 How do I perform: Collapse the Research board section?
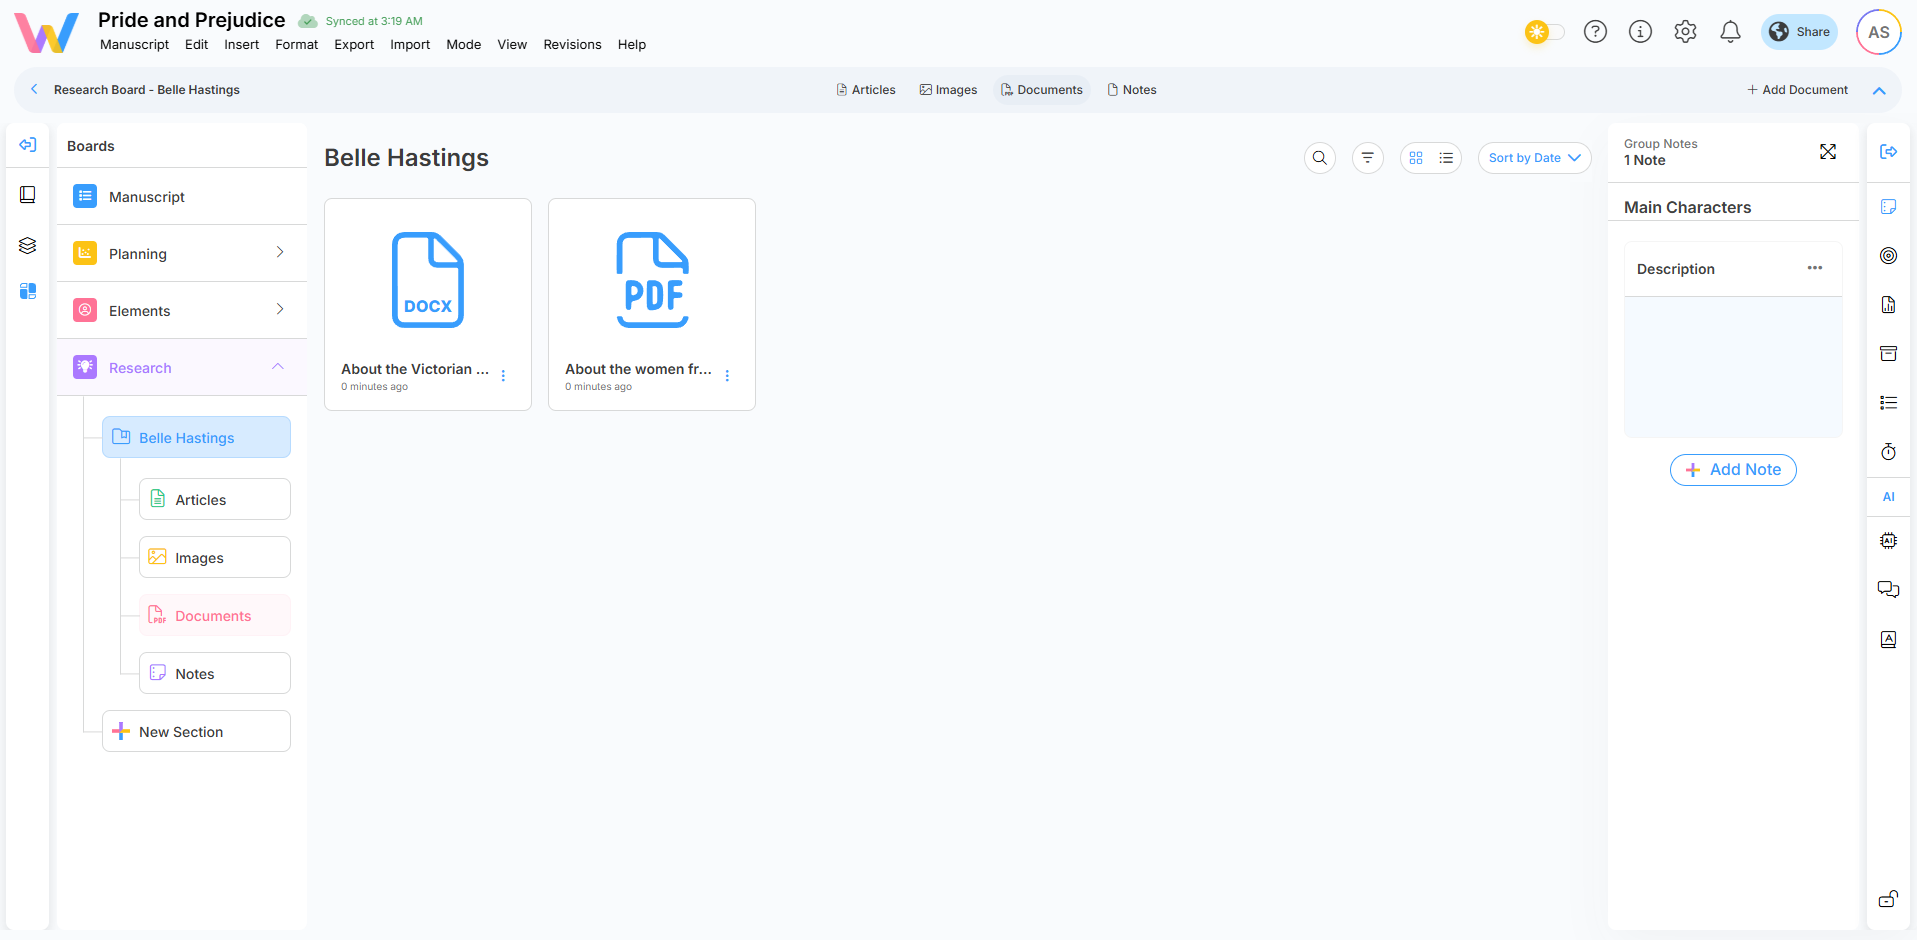278,367
